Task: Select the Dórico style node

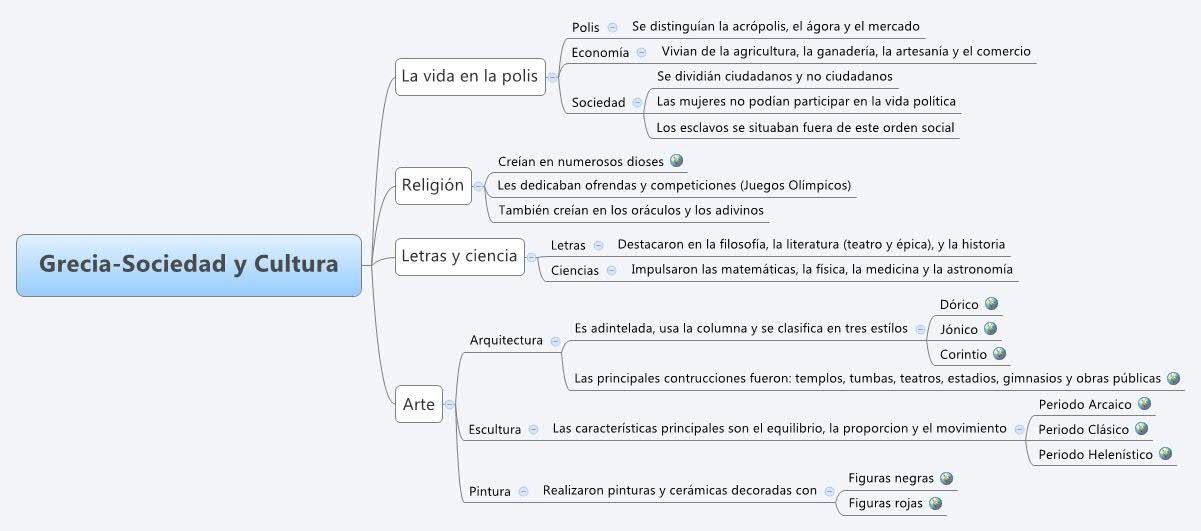Action: 959,305
